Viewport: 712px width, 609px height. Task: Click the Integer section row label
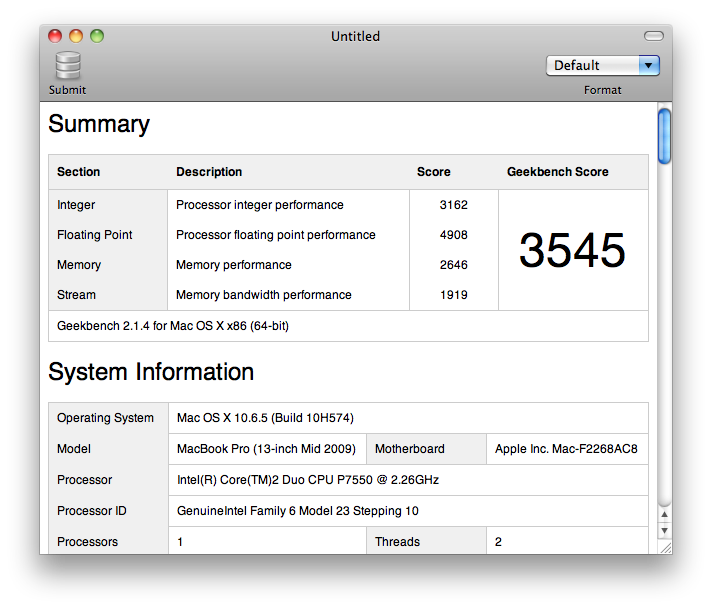[76, 205]
